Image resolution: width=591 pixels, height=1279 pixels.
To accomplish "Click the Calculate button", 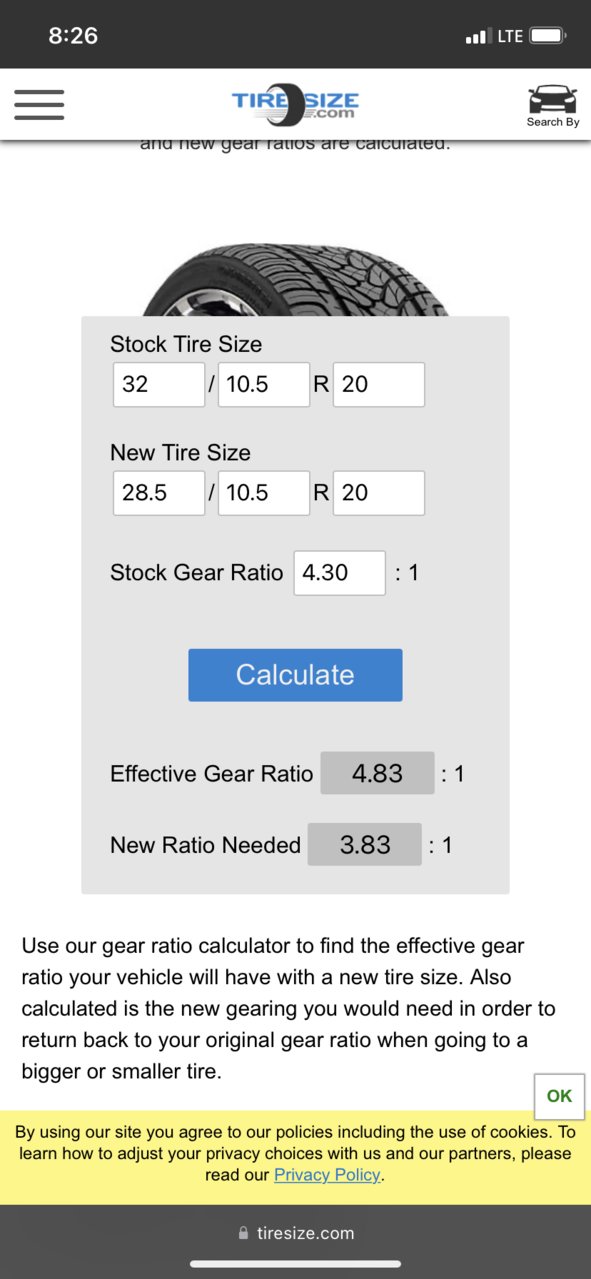I will click(x=295, y=675).
